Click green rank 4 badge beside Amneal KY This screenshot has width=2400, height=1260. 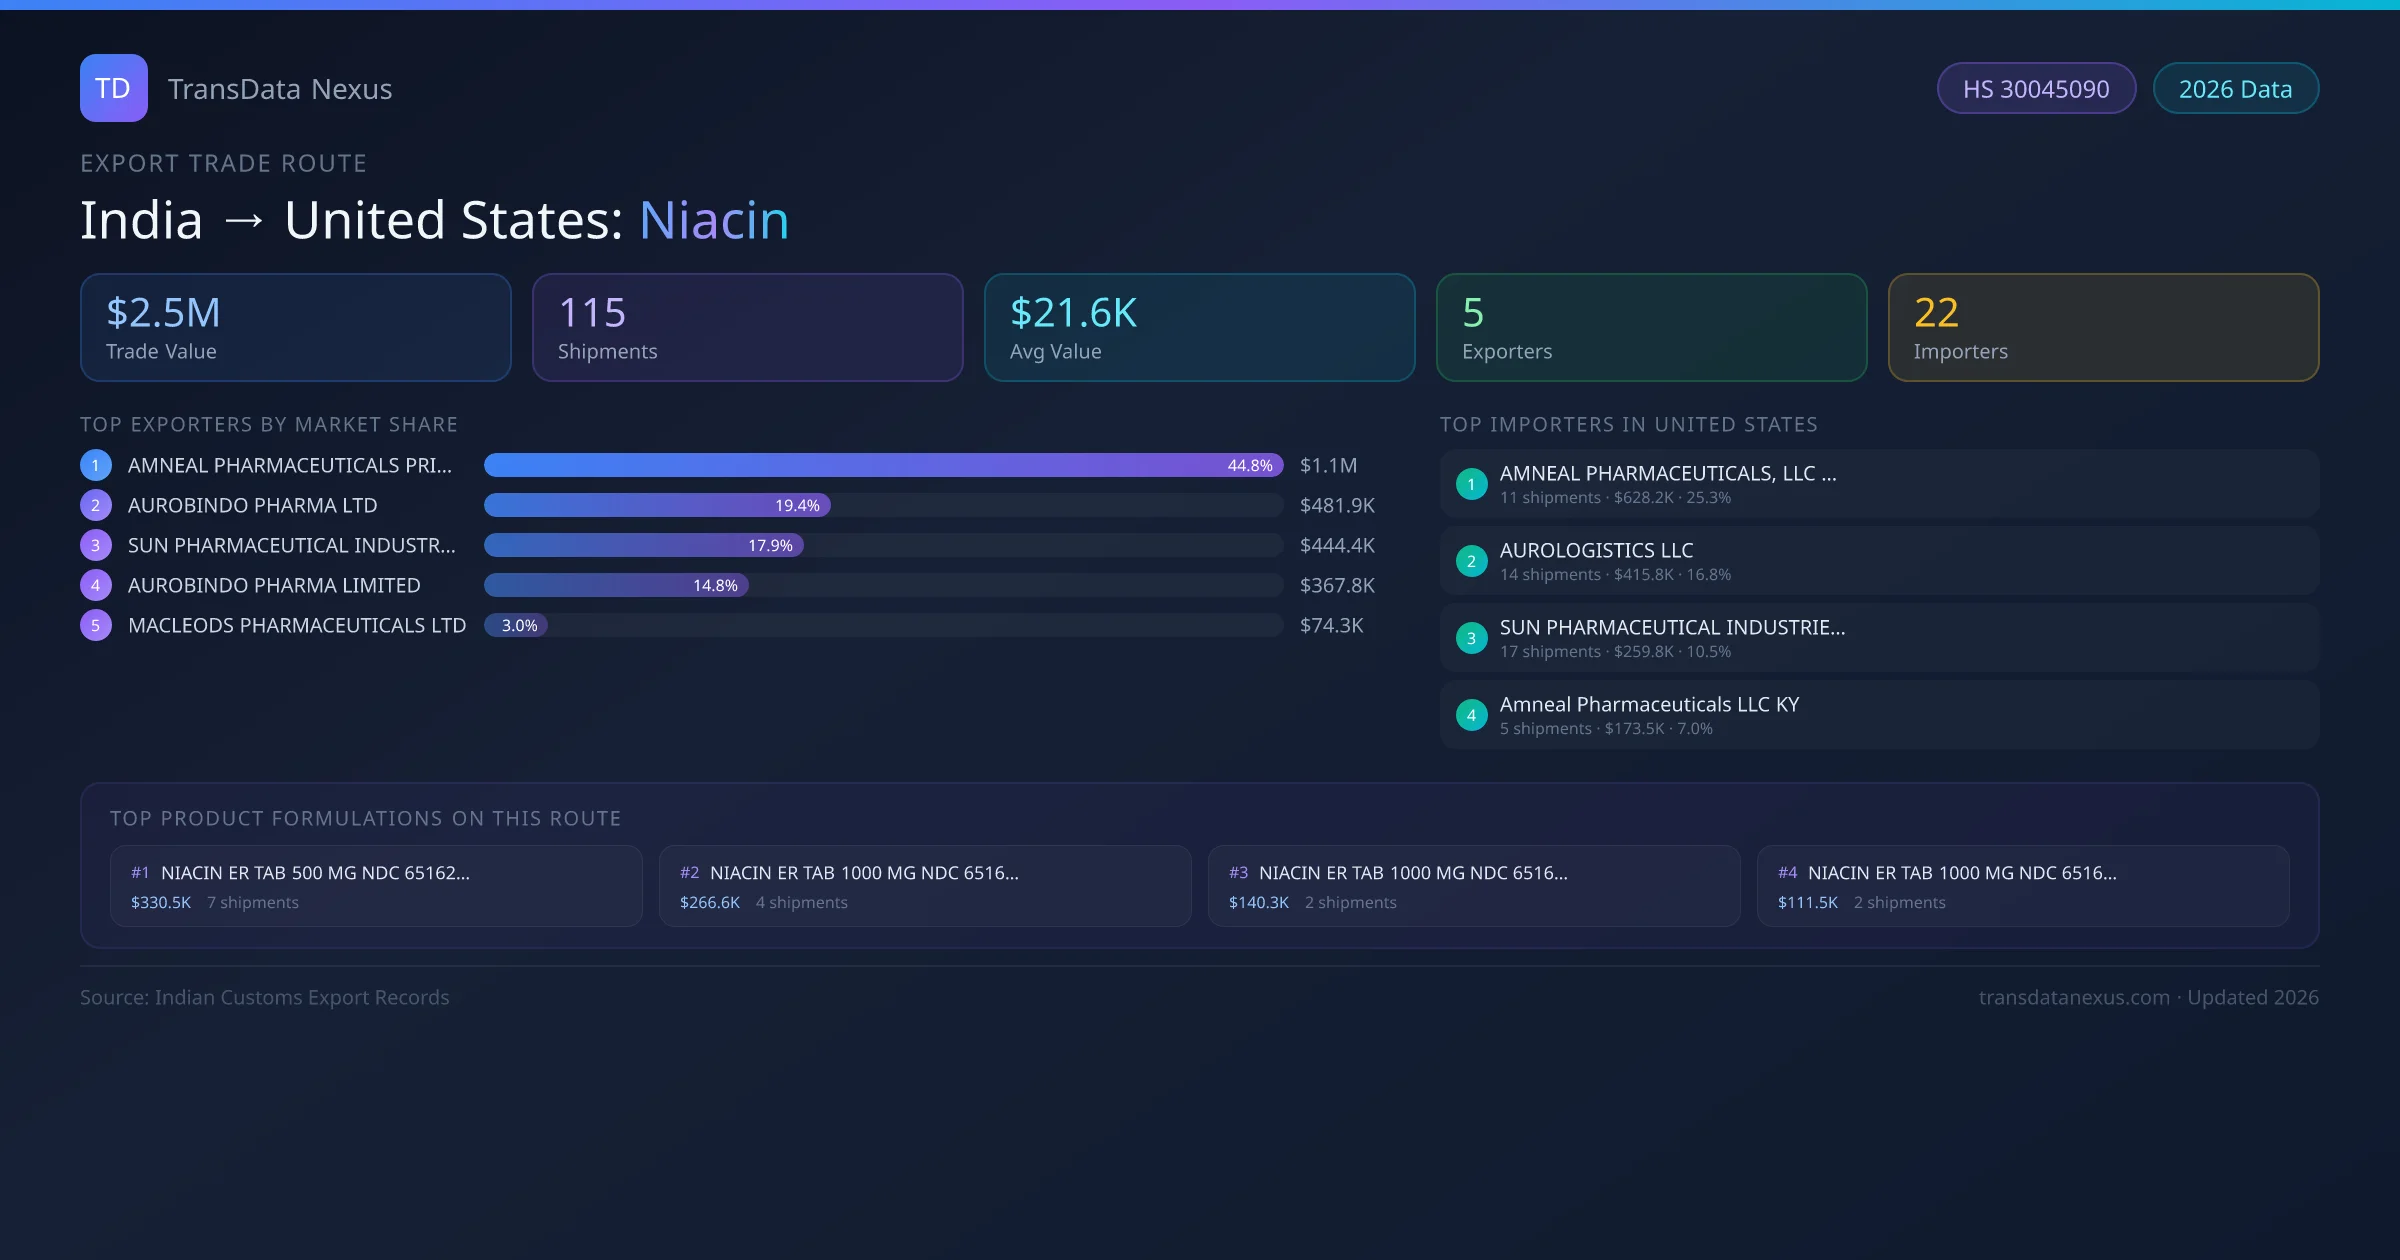point(1471,715)
